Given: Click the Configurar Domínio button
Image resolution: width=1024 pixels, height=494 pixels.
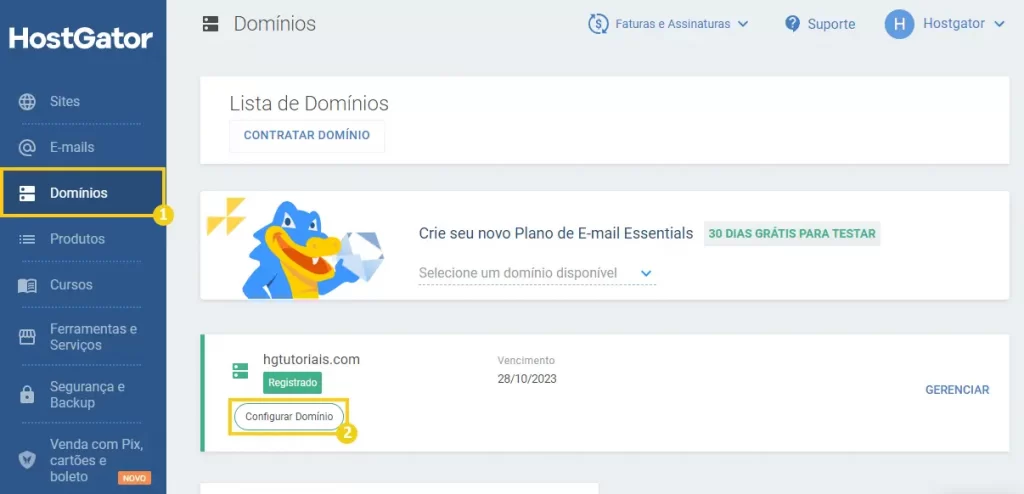Looking at the screenshot, I should point(289,417).
